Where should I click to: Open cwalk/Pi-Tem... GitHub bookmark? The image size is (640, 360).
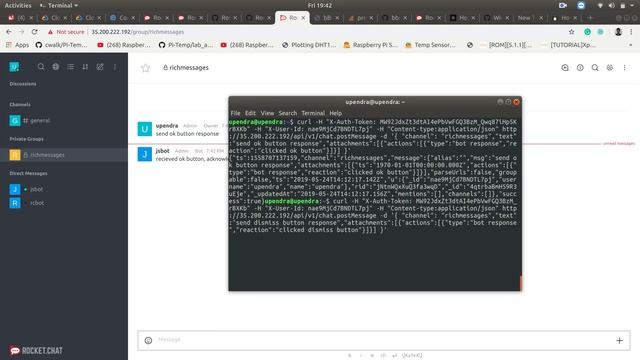click(61, 45)
